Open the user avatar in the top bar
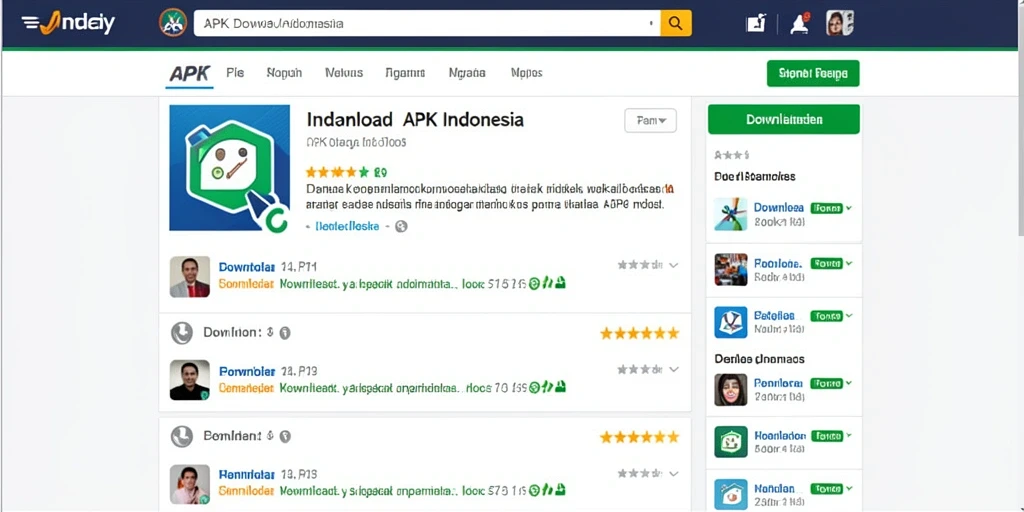The height and width of the screenshot is (512, 1024). tap(840, 24)
